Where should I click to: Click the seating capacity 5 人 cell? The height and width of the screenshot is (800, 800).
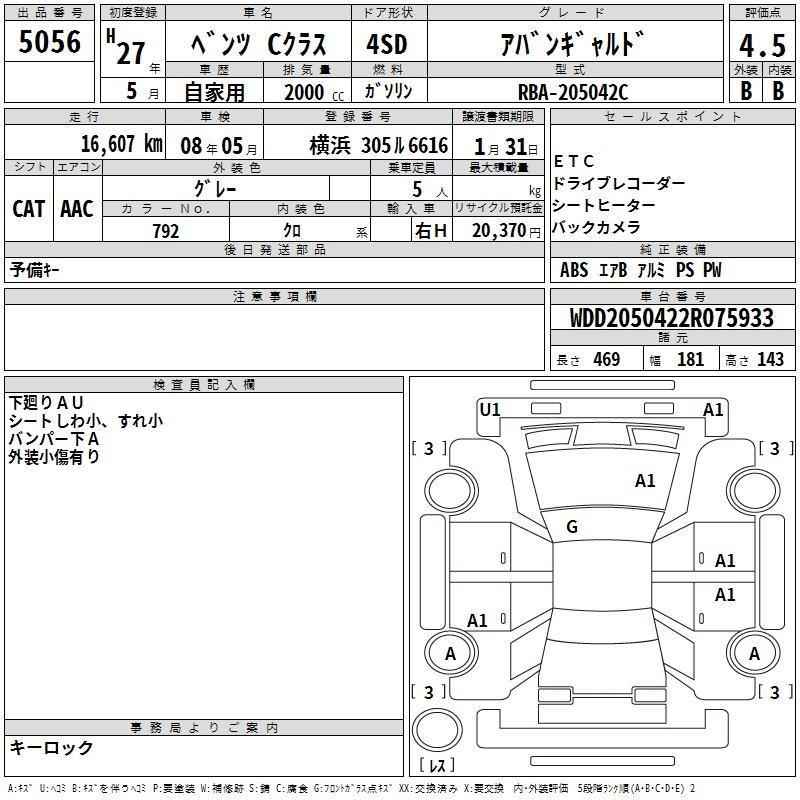pos(411,189)
